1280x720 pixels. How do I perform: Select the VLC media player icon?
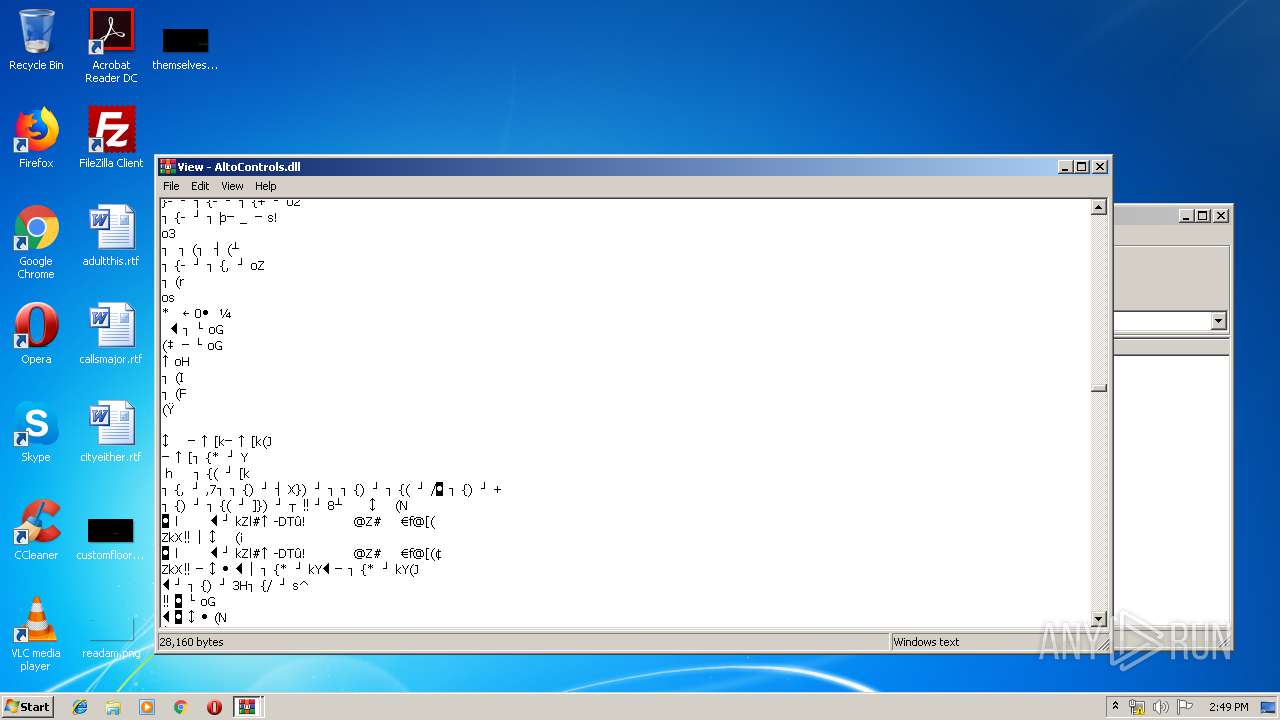(x=36, y=634)
